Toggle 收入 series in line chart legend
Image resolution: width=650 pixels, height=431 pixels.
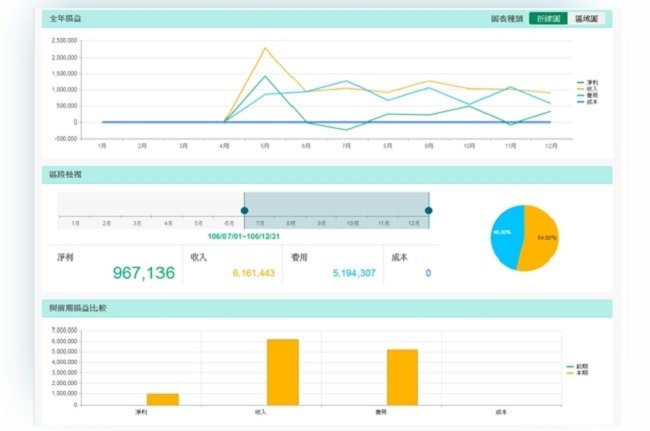[587, 89]
